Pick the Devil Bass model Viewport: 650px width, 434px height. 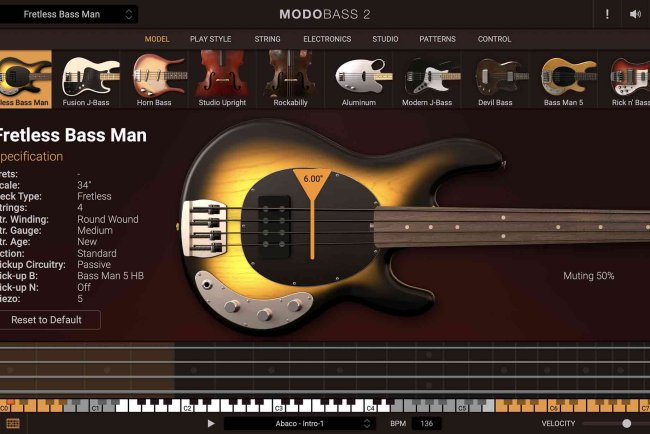[495, 79]
